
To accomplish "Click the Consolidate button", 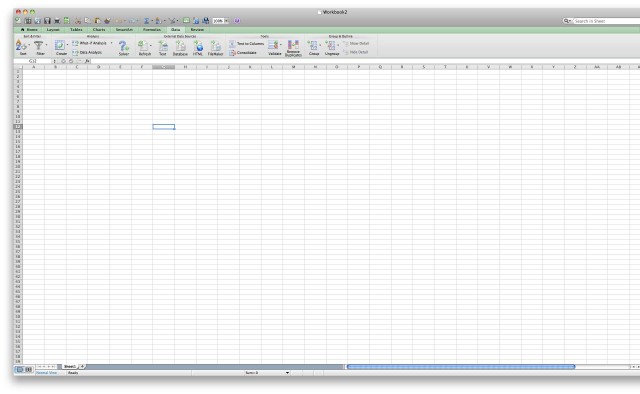I will [x=243, y=53].
